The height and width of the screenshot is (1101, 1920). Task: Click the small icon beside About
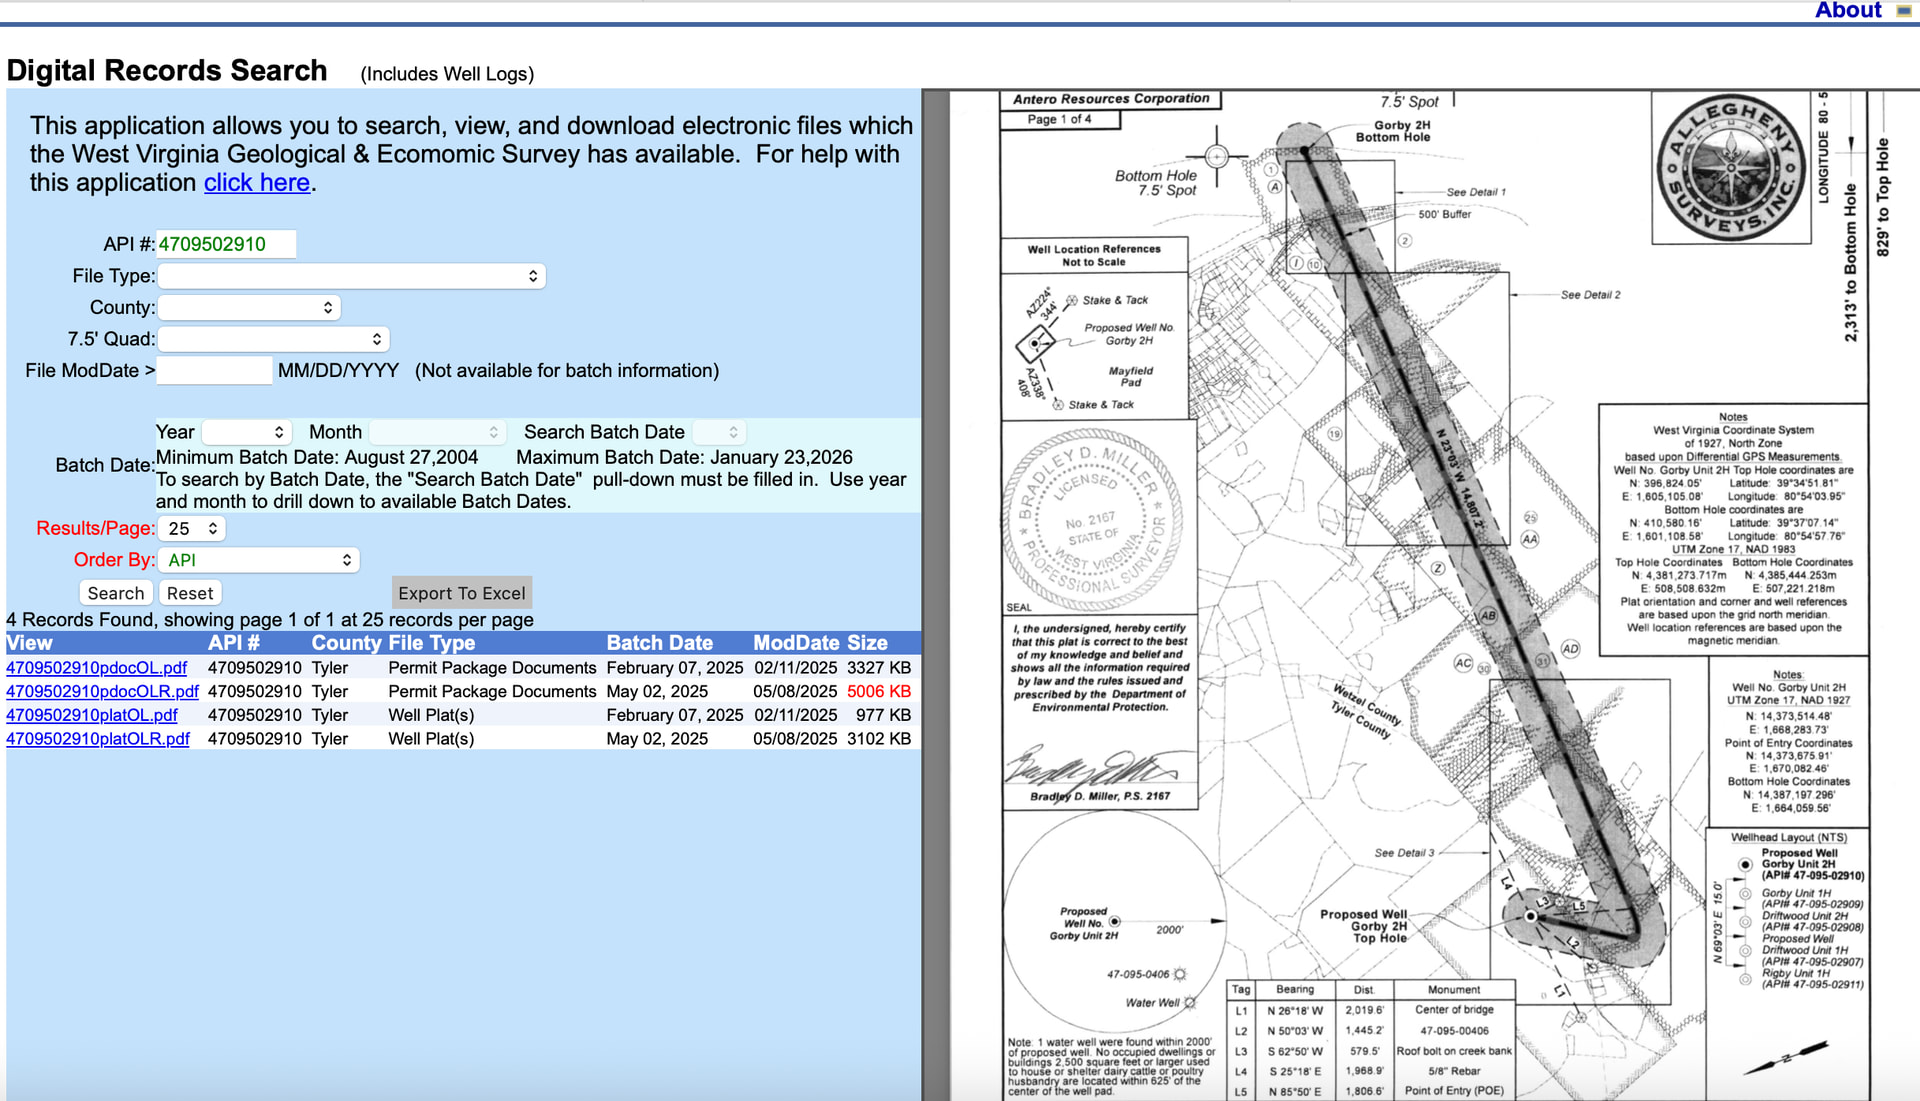[x=1903, y=11]
